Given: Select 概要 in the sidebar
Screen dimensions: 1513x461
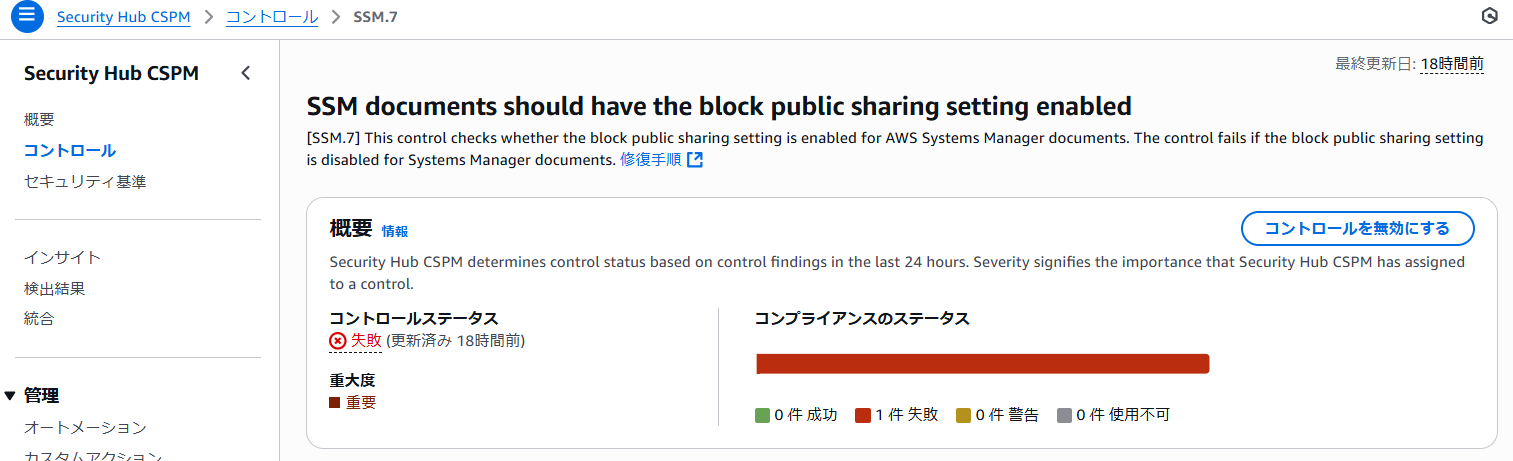Looking at the screenshot, I should click(x=39, y=120).
